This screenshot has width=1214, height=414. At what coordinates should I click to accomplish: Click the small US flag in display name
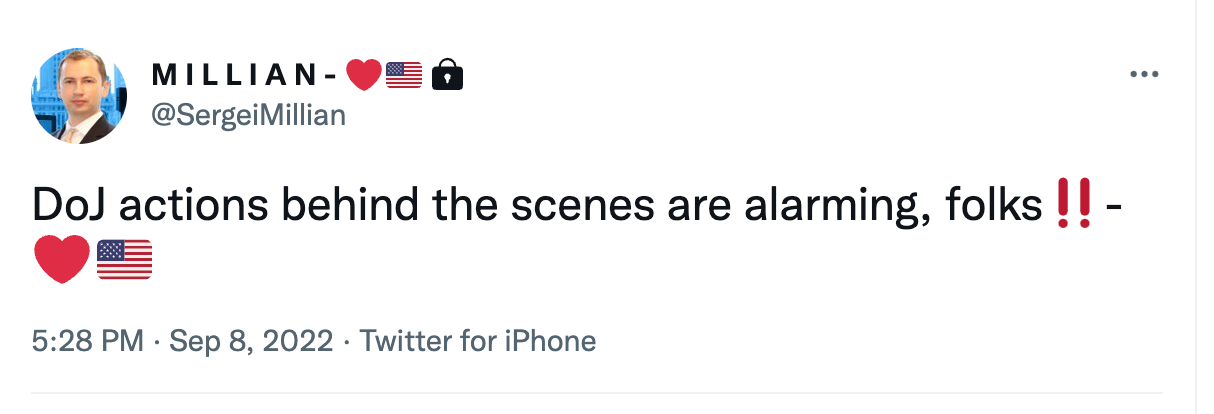click(x=403, y=74)
